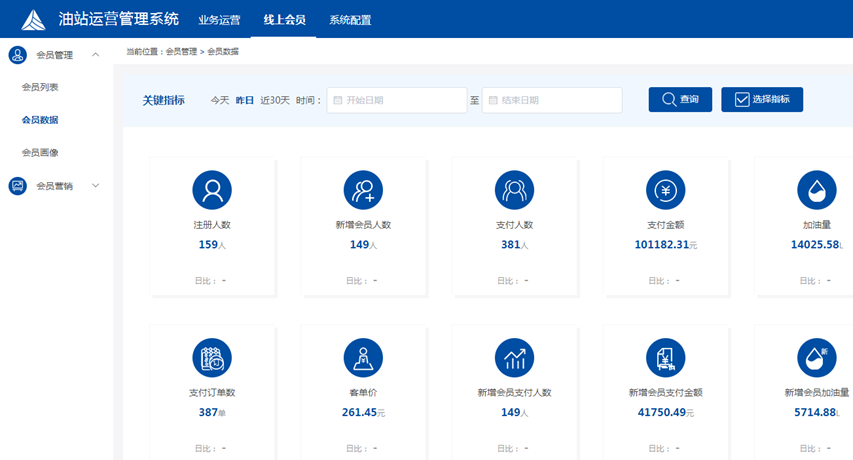
Task: Click the 新增会员支付金额 value 41750.49
Action: tap(662, 413)
